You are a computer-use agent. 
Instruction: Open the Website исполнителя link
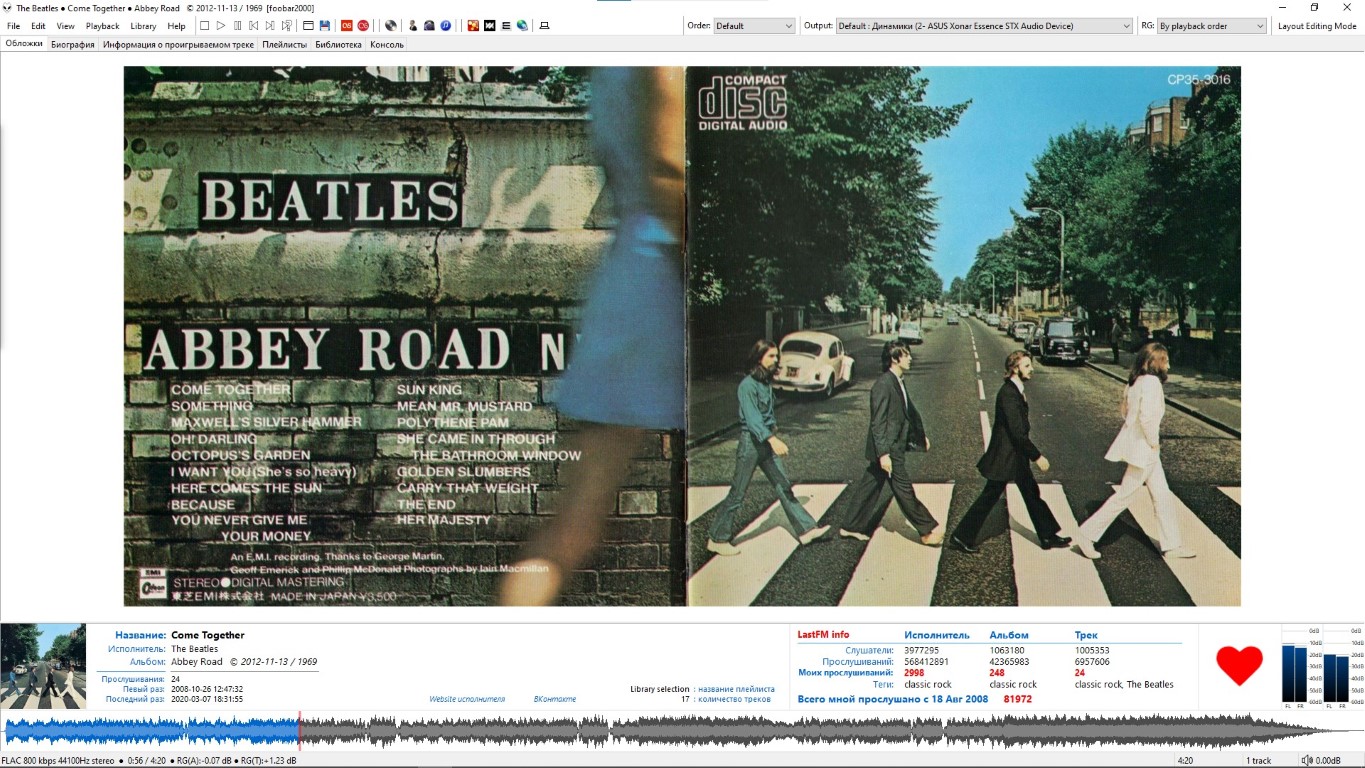coord(467,699)
